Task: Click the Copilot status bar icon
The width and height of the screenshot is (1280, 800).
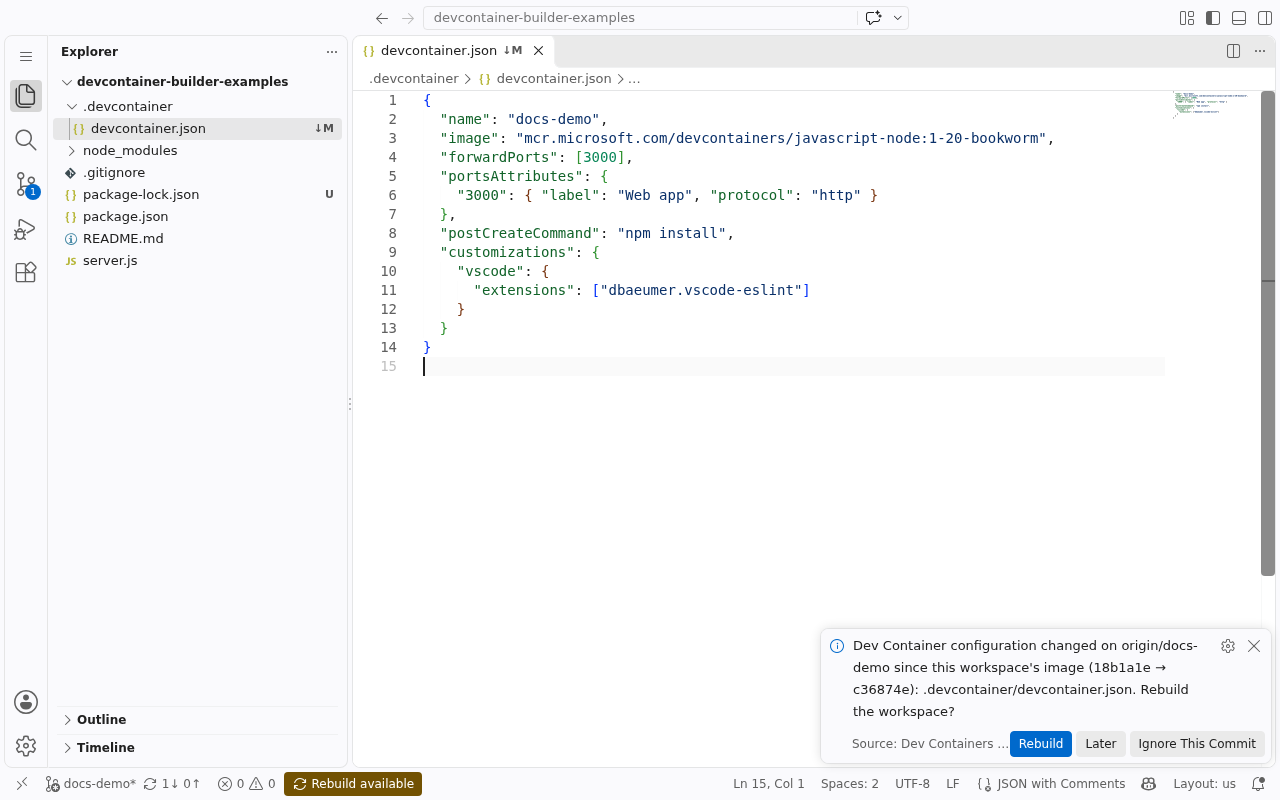Action: [x=1149, y=784]
